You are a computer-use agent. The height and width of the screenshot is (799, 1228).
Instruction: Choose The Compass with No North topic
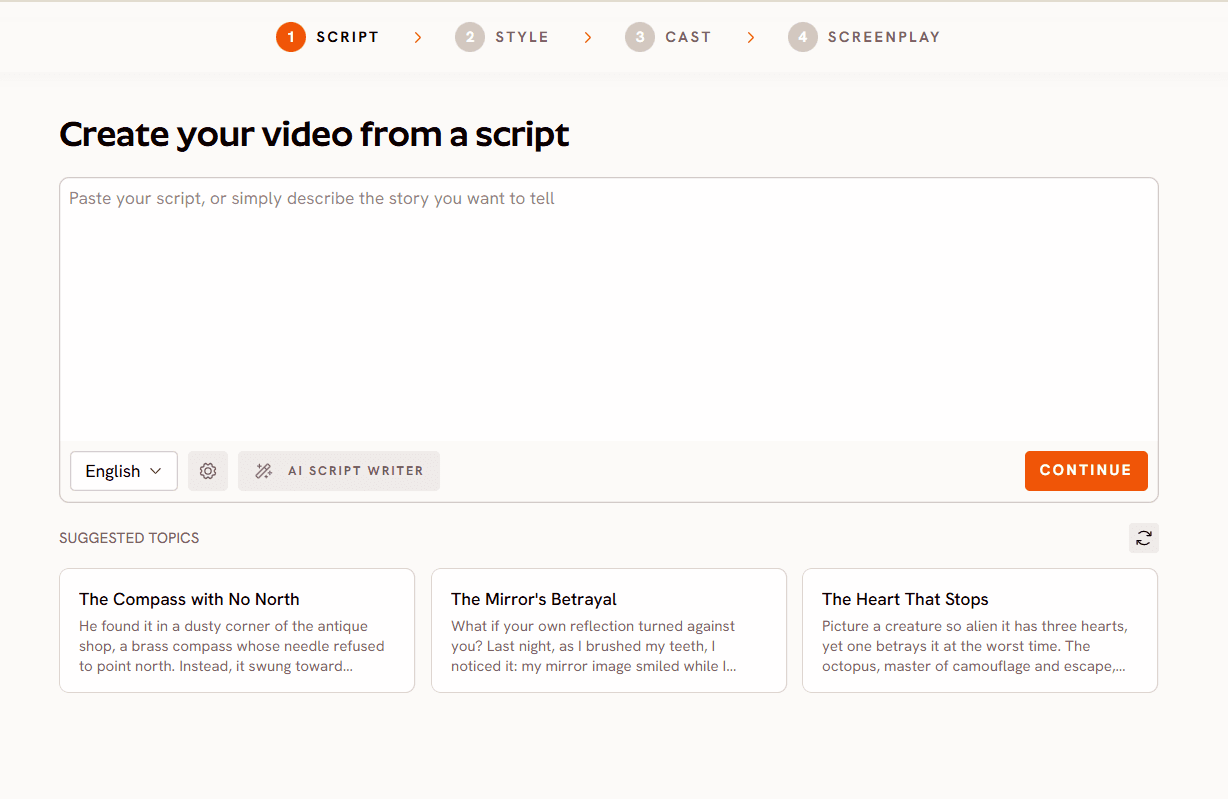click(237, 631)
